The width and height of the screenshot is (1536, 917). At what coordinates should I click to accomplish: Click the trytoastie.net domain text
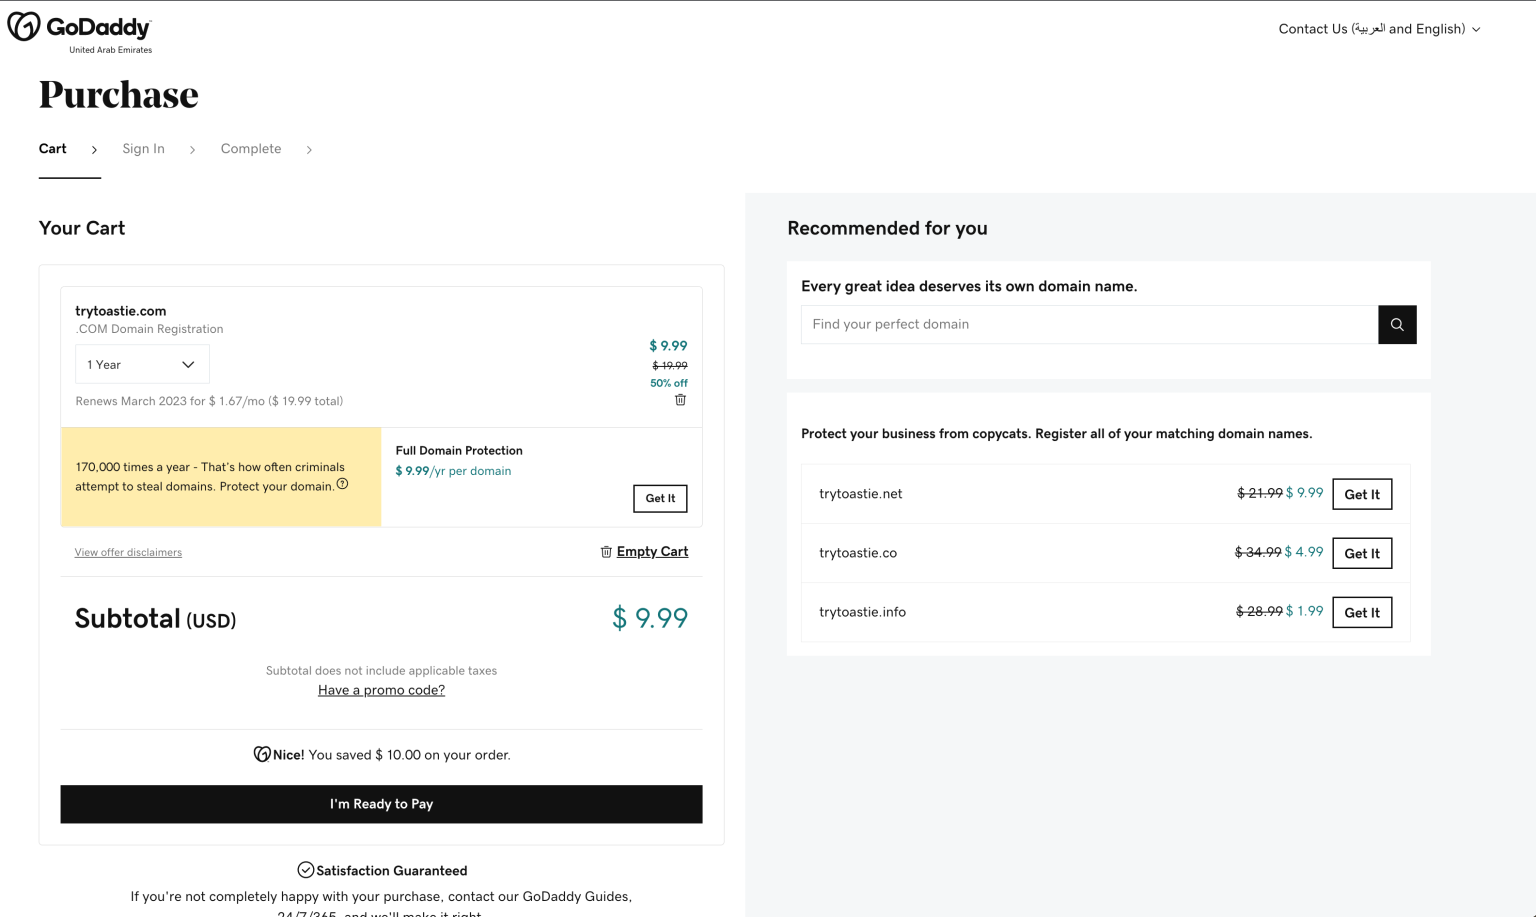tap(861, 494)
